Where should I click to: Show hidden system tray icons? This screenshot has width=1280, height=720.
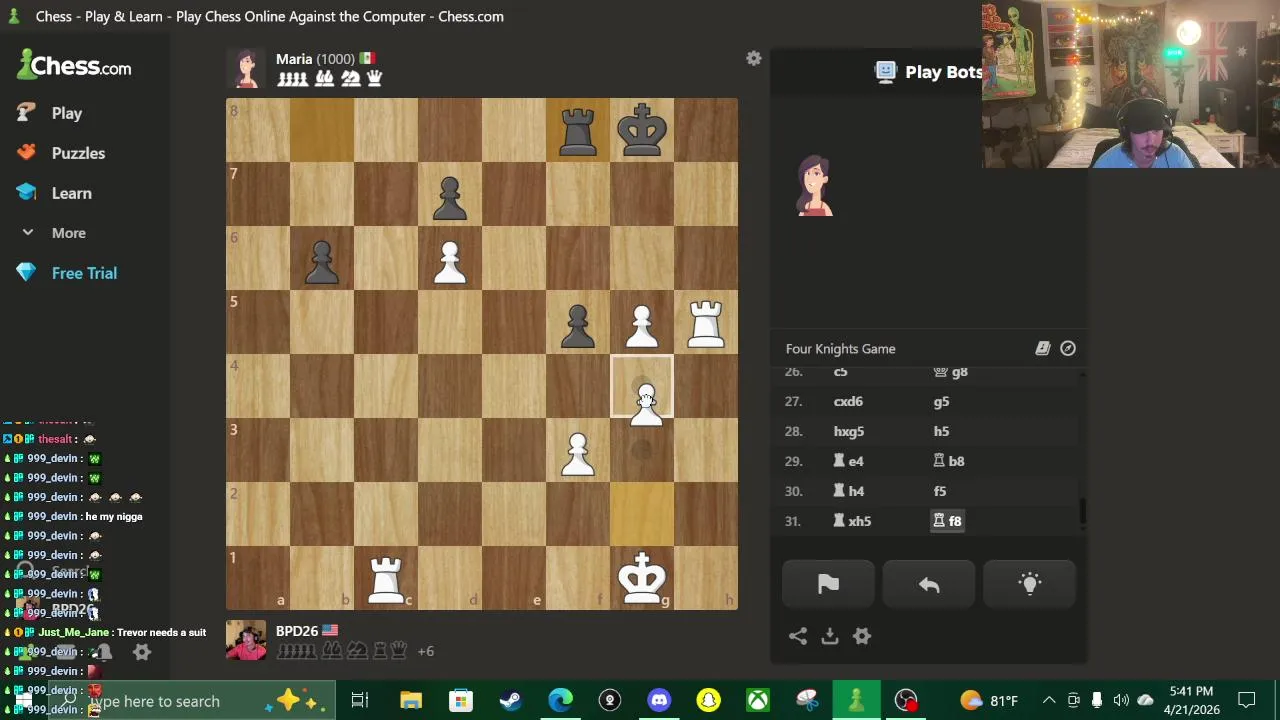[x=1049, y=700]
